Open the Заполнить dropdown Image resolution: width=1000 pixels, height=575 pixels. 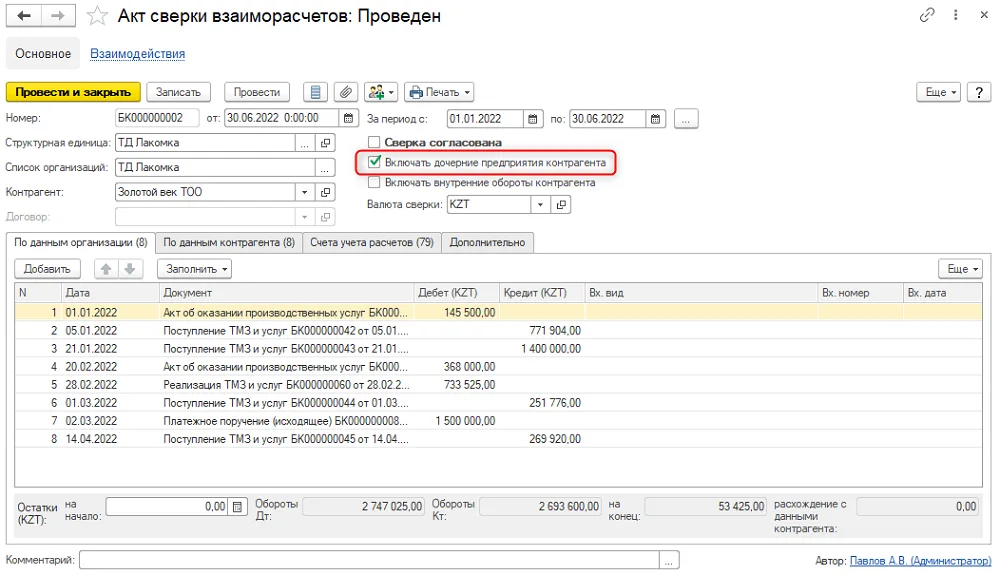(x=194, y=269)
